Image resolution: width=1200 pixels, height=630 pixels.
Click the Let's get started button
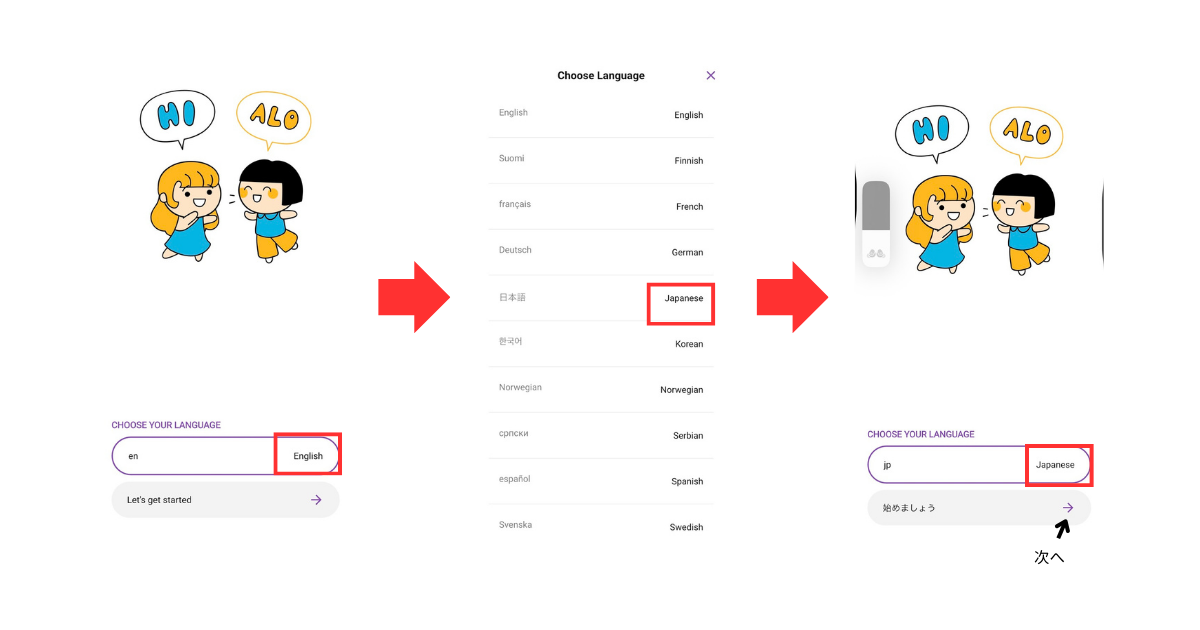click(x=226, y=500)
